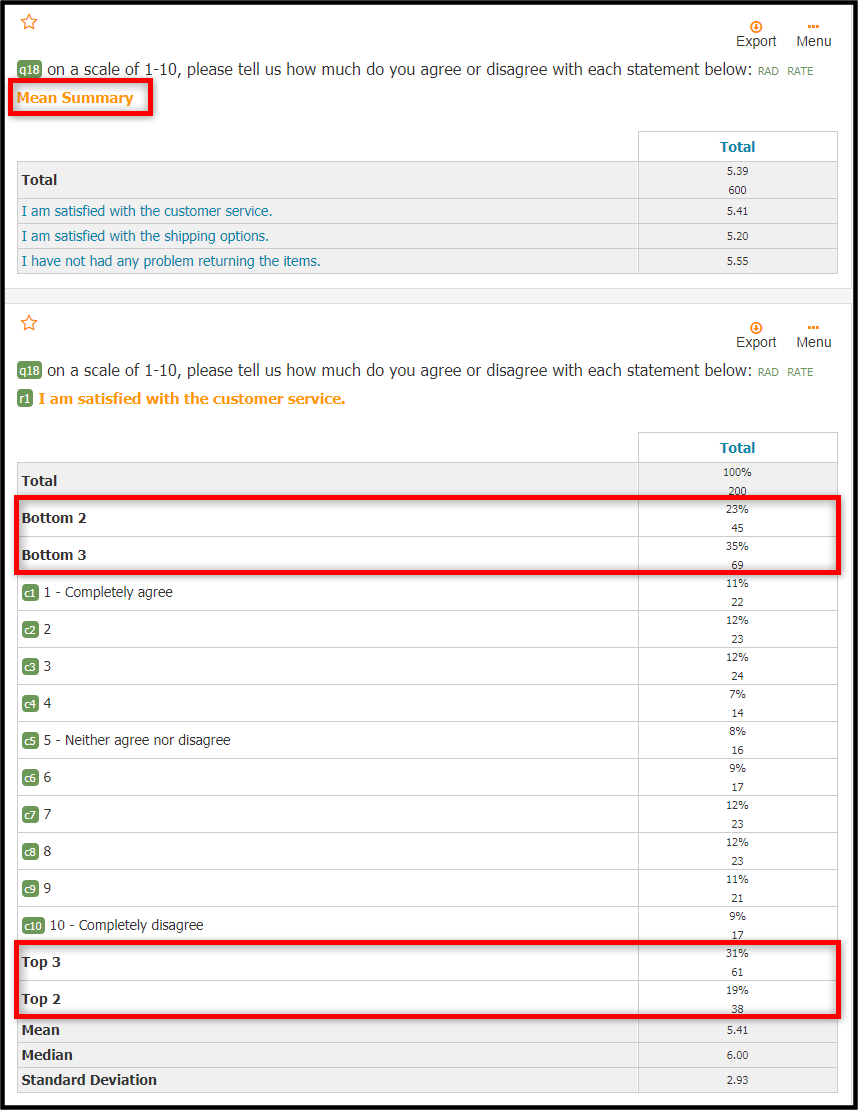Screen dimensions: 858x1110
Task: Click c5 badge for Neither agree nor disagree
Action: [x=30, y=740]
